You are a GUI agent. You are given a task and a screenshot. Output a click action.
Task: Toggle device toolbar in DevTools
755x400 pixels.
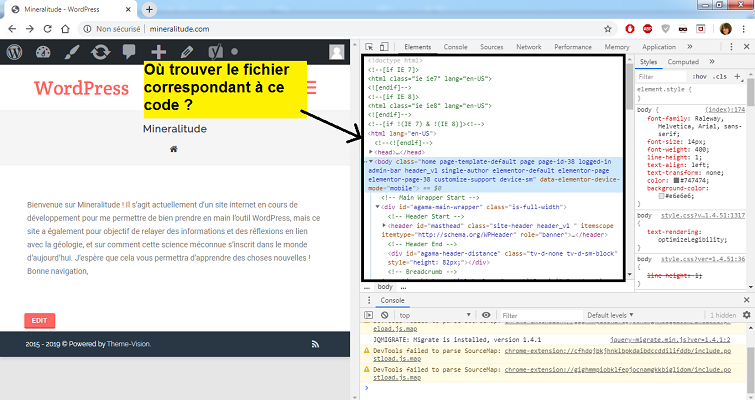[384, 47]
